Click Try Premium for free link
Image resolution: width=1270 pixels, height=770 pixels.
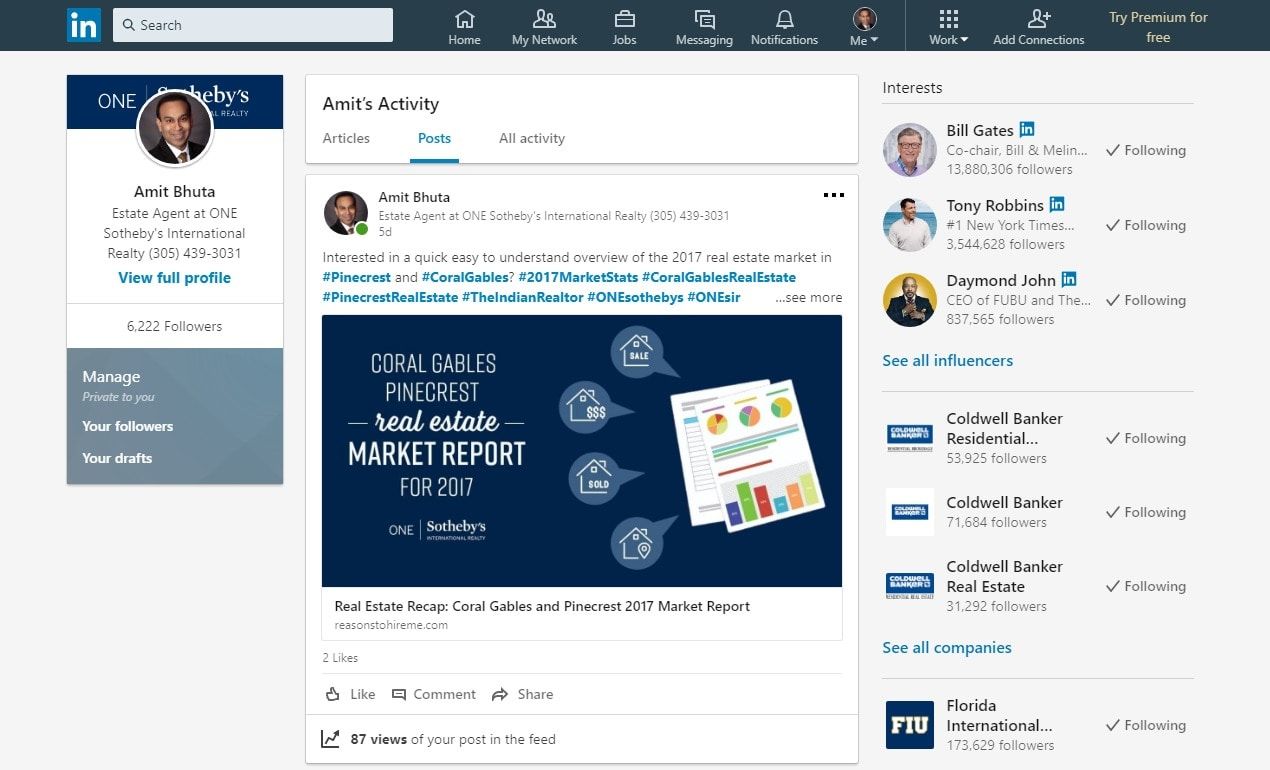click(1158, 27)
